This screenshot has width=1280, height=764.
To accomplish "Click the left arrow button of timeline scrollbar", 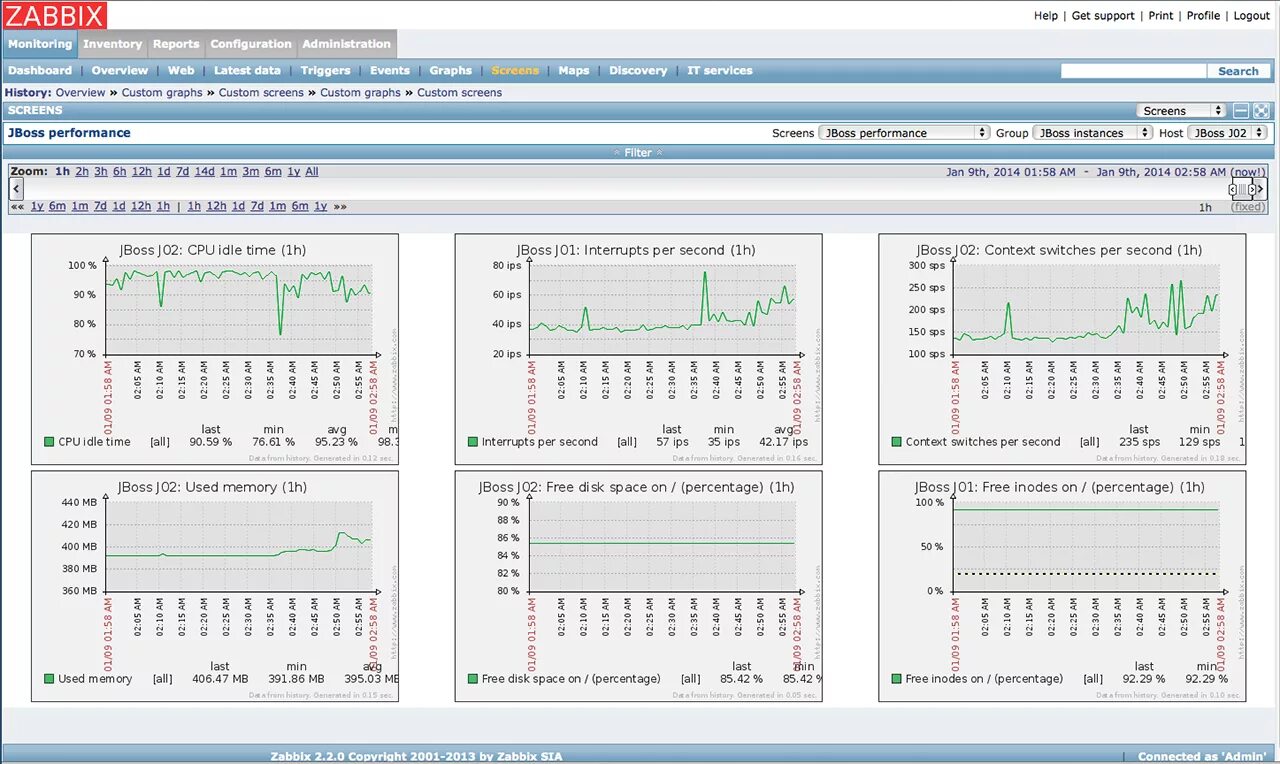I will pyautogui.click(x=16, y=189).
